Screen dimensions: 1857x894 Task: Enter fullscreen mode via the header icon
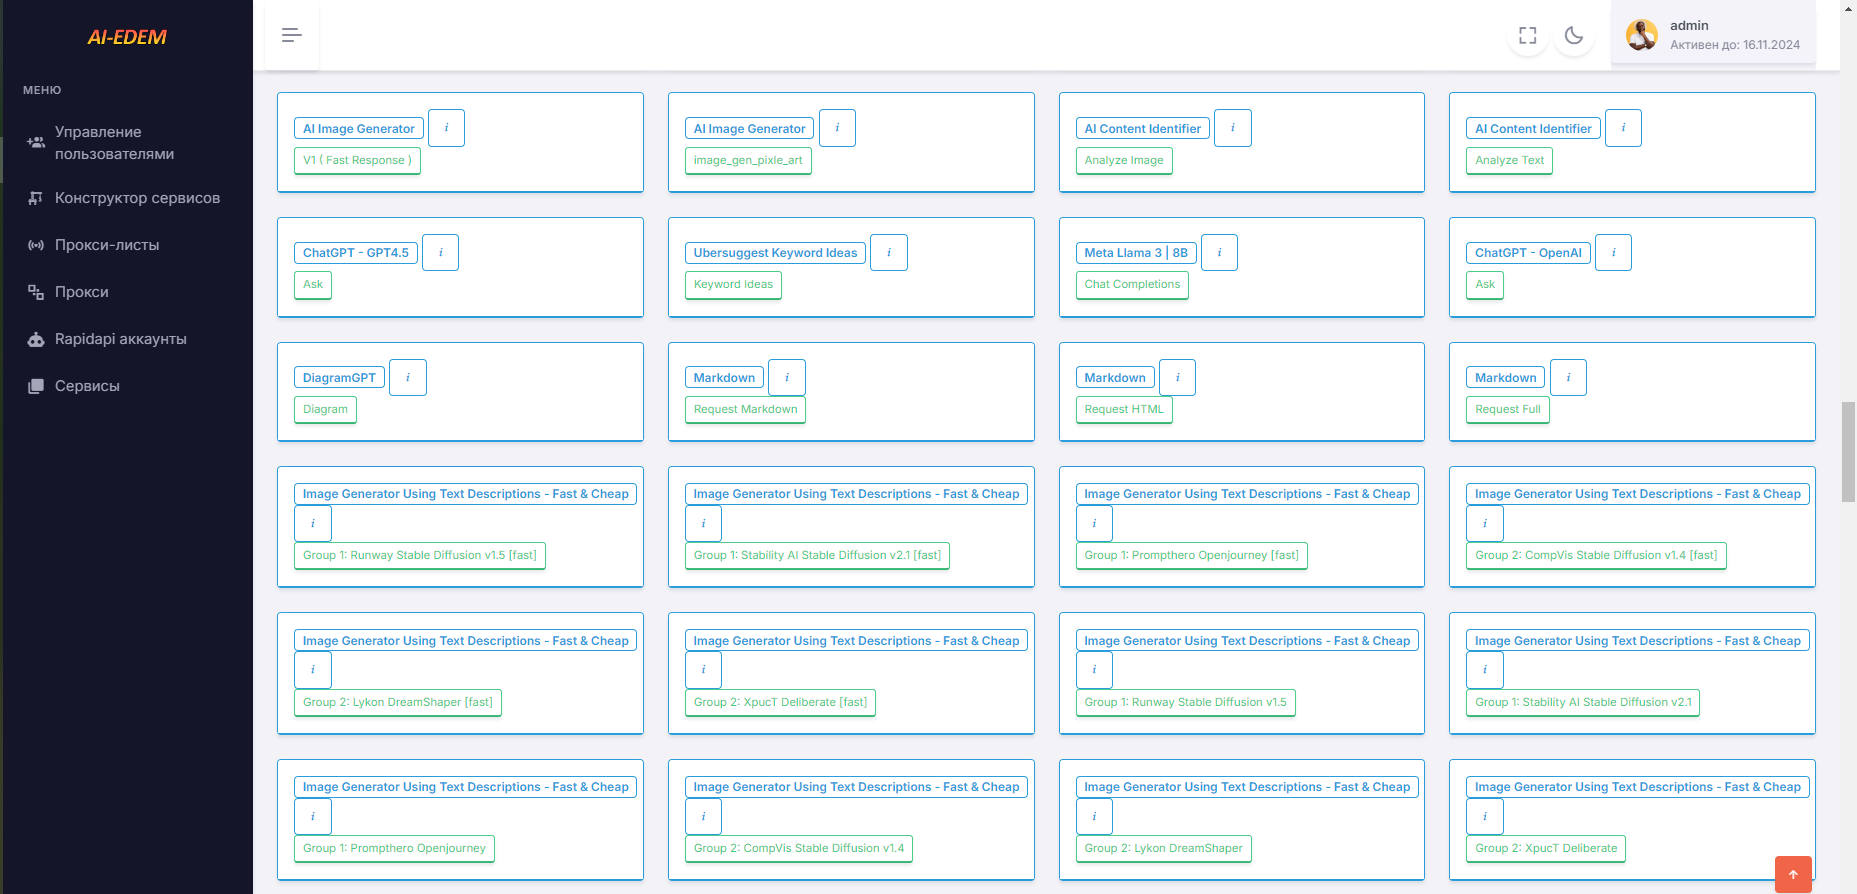[1527, 36]
